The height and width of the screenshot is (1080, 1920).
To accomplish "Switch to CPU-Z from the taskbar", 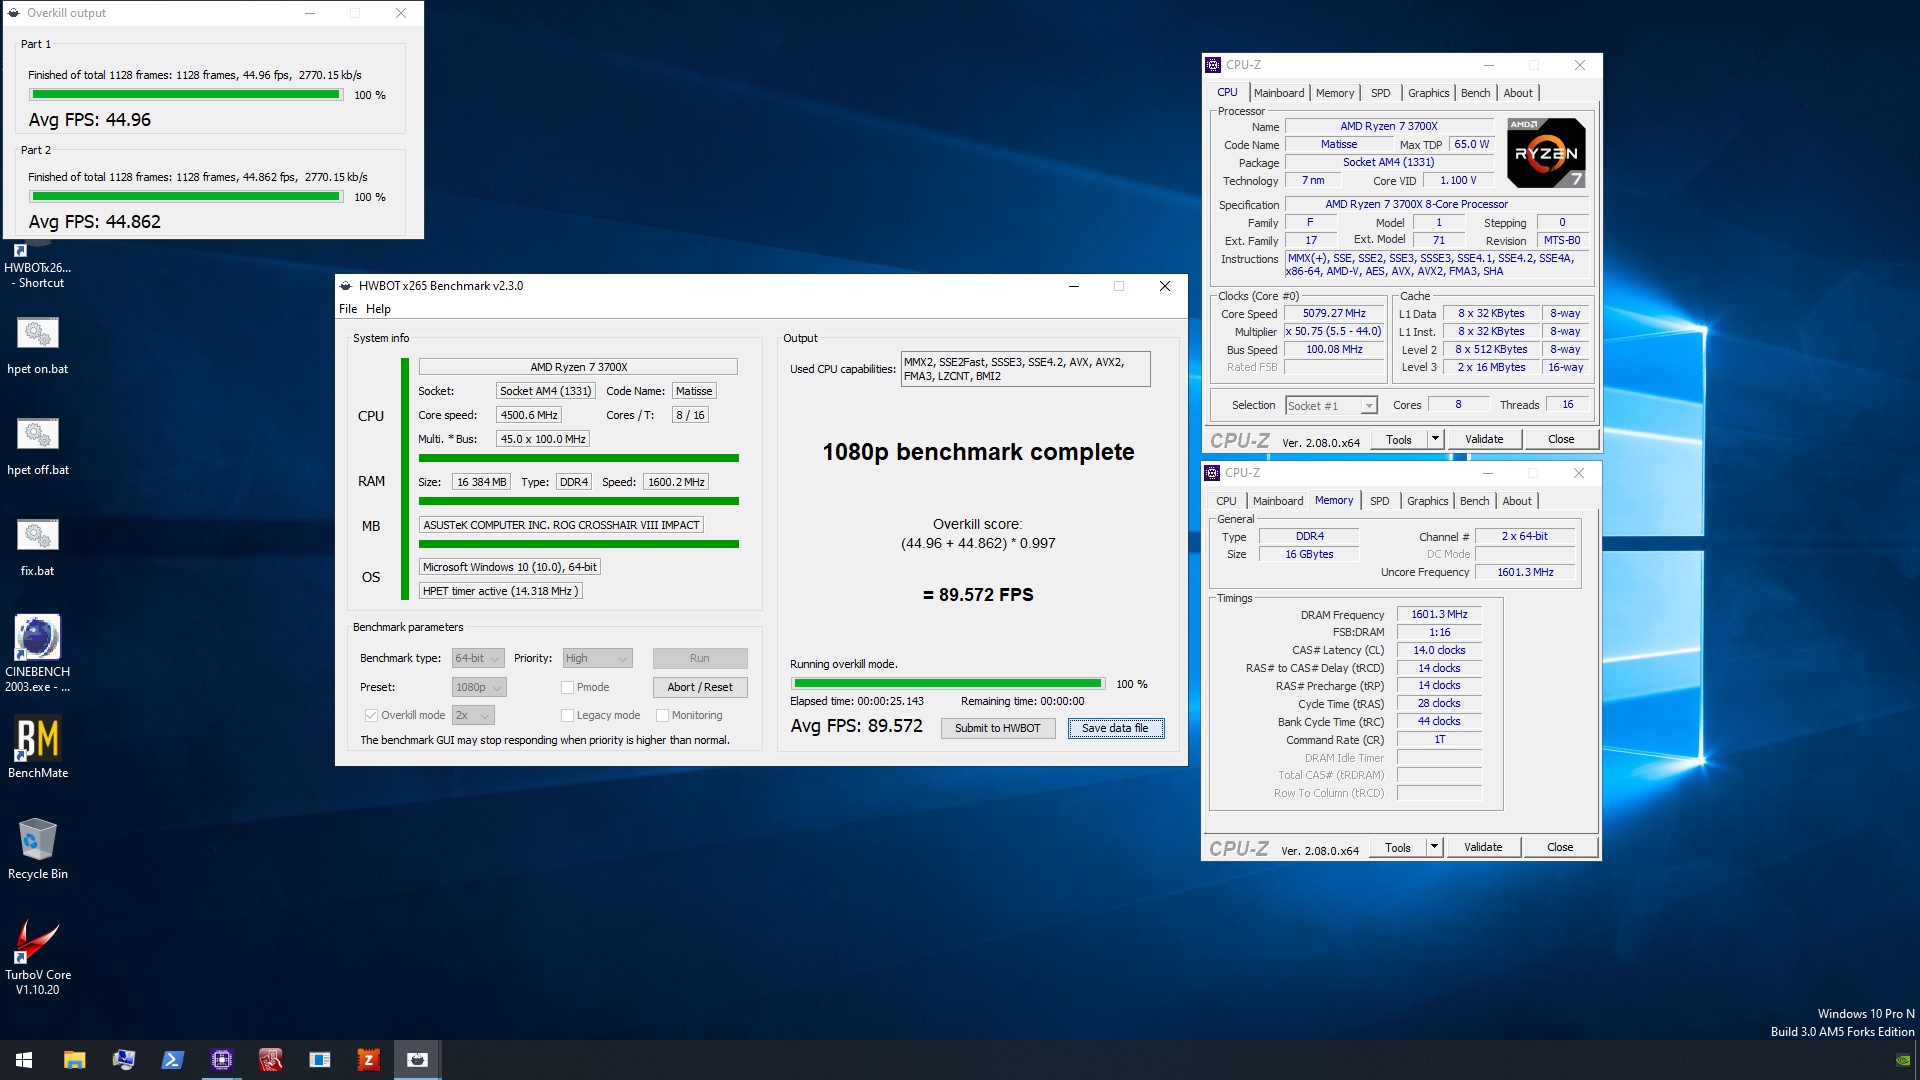I will click(x=221, y=1060).
